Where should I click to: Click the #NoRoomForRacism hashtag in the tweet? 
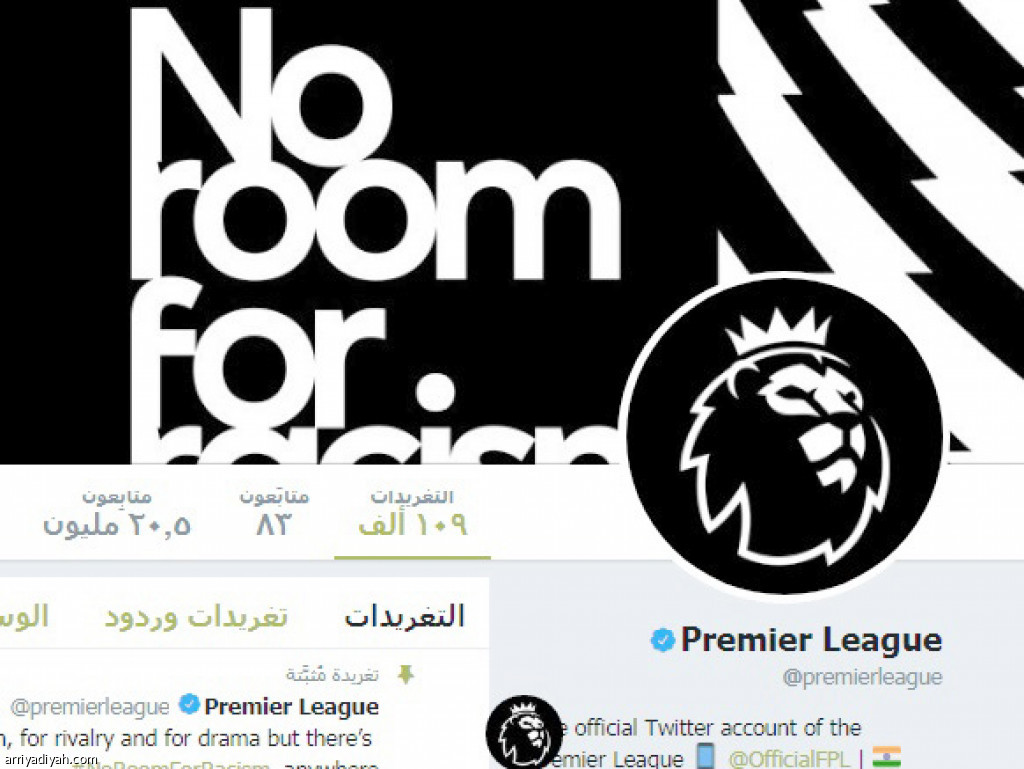171,764
